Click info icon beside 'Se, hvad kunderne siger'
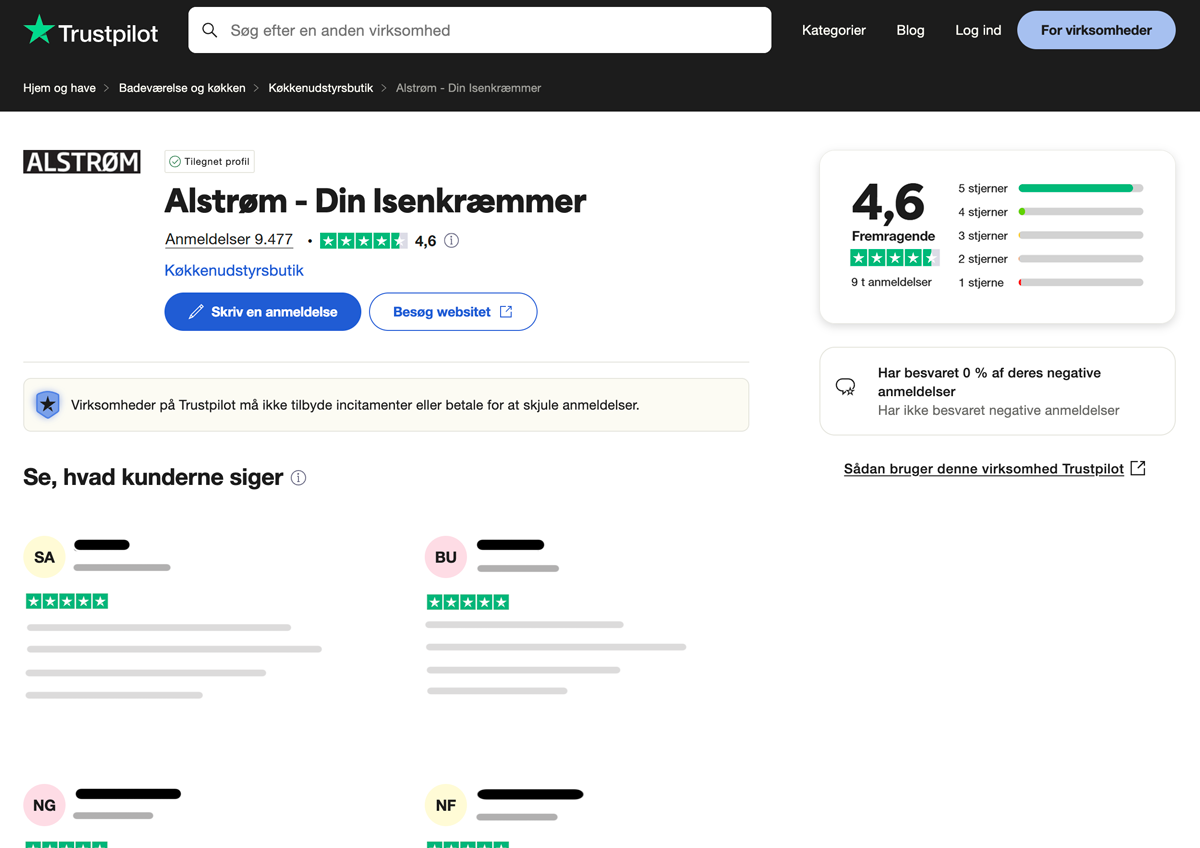This screenshot has height=848, width=1200. point(298,478)
